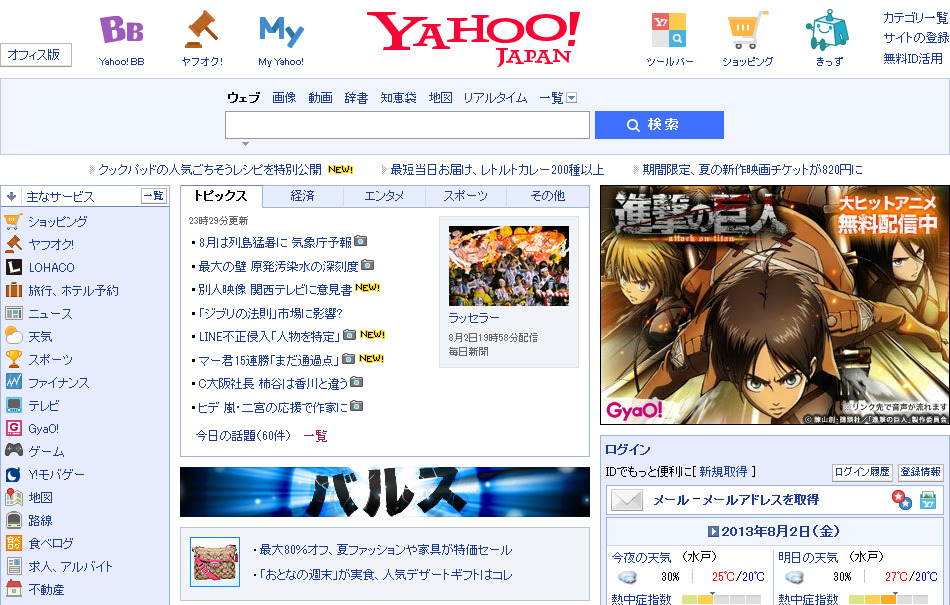Open the ショッピング cart icon in header
Screen dimensions: 950x605
tap(747, 30)
